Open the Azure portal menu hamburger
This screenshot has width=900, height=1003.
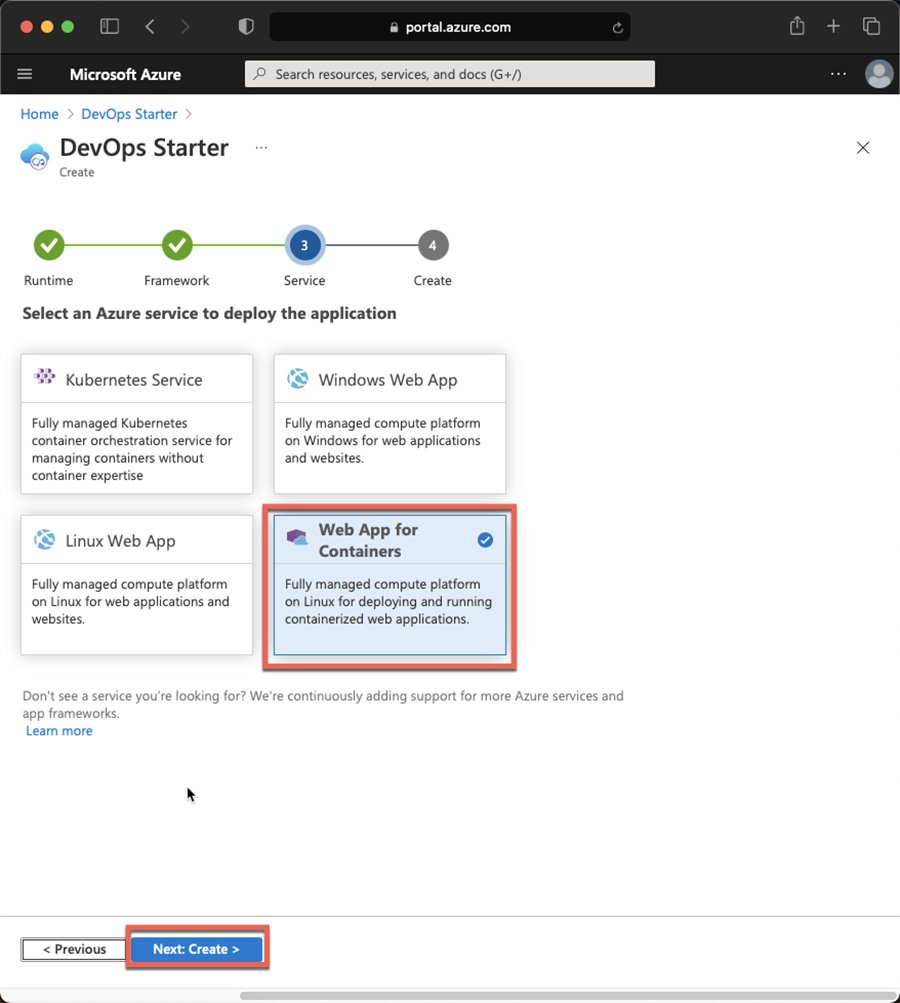[x=24, y=74]
